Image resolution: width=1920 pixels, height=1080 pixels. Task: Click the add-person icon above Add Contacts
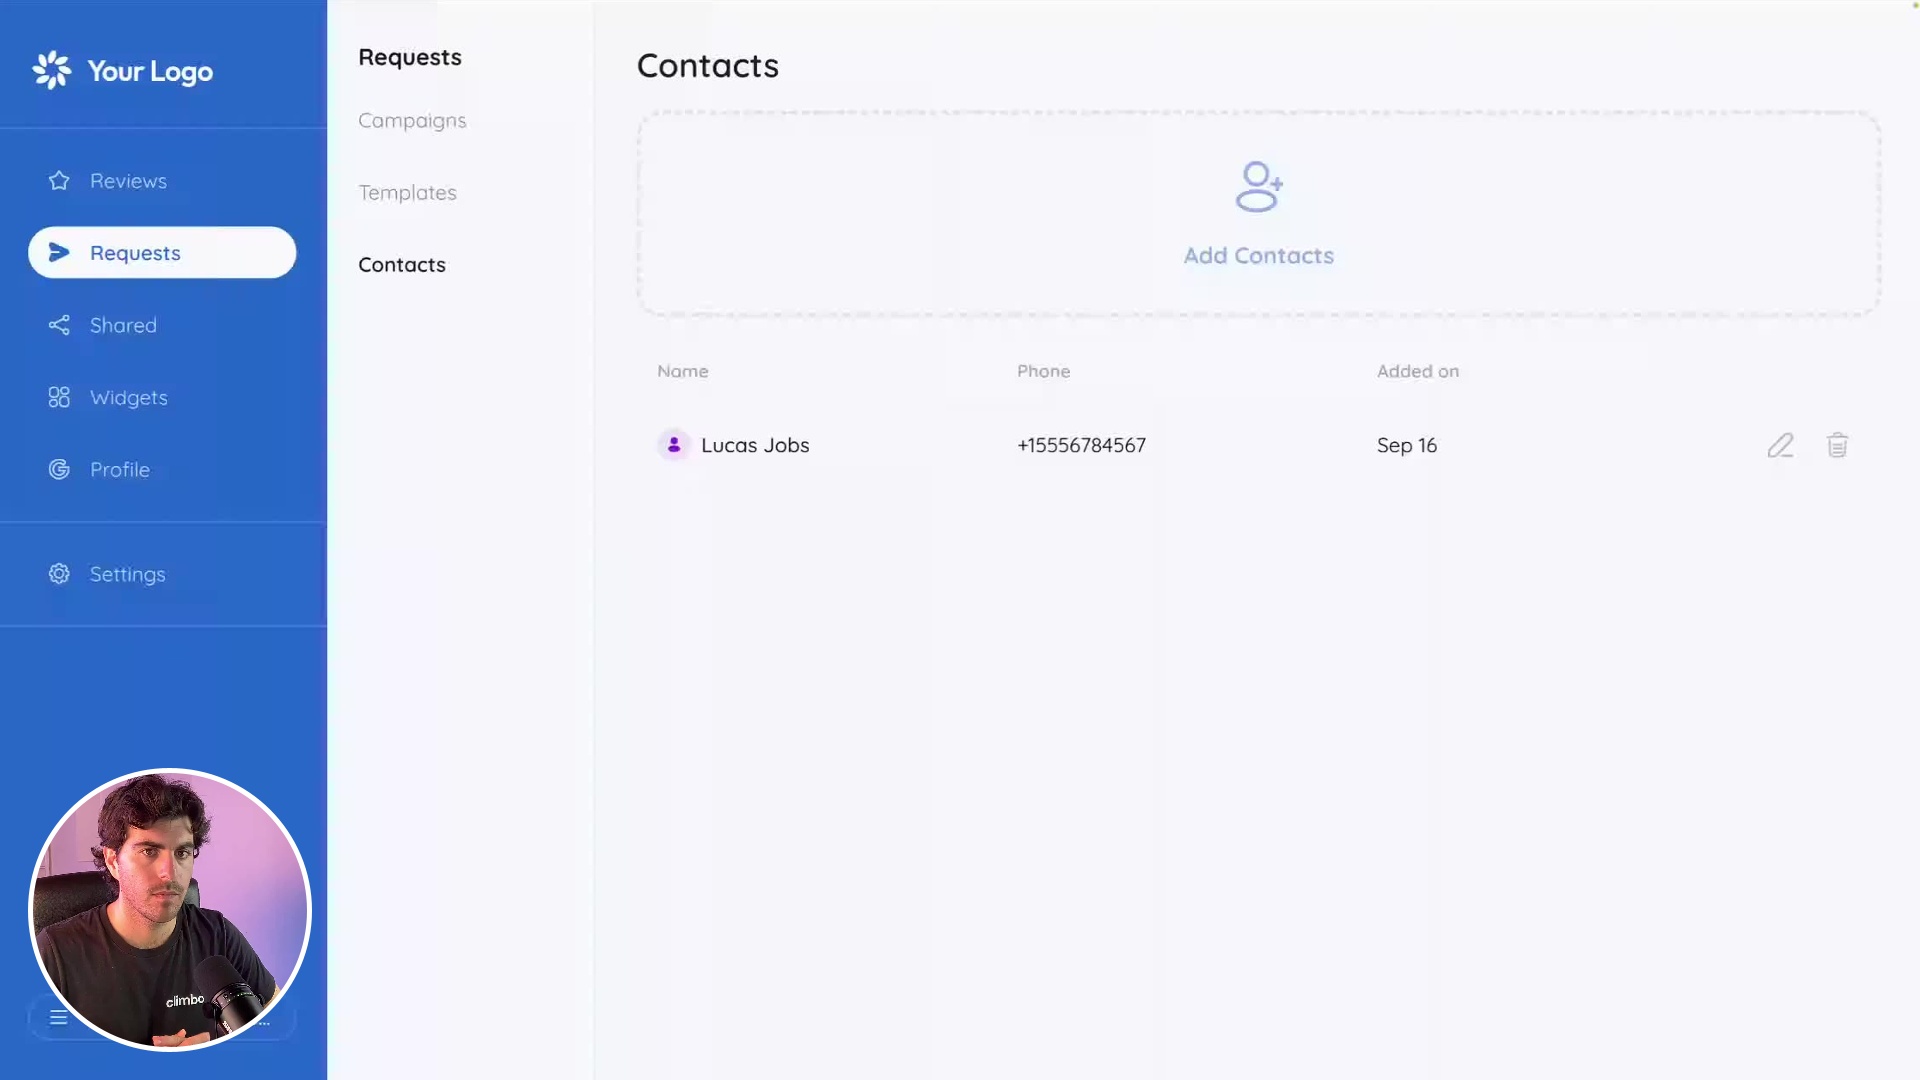[1258, 187]
